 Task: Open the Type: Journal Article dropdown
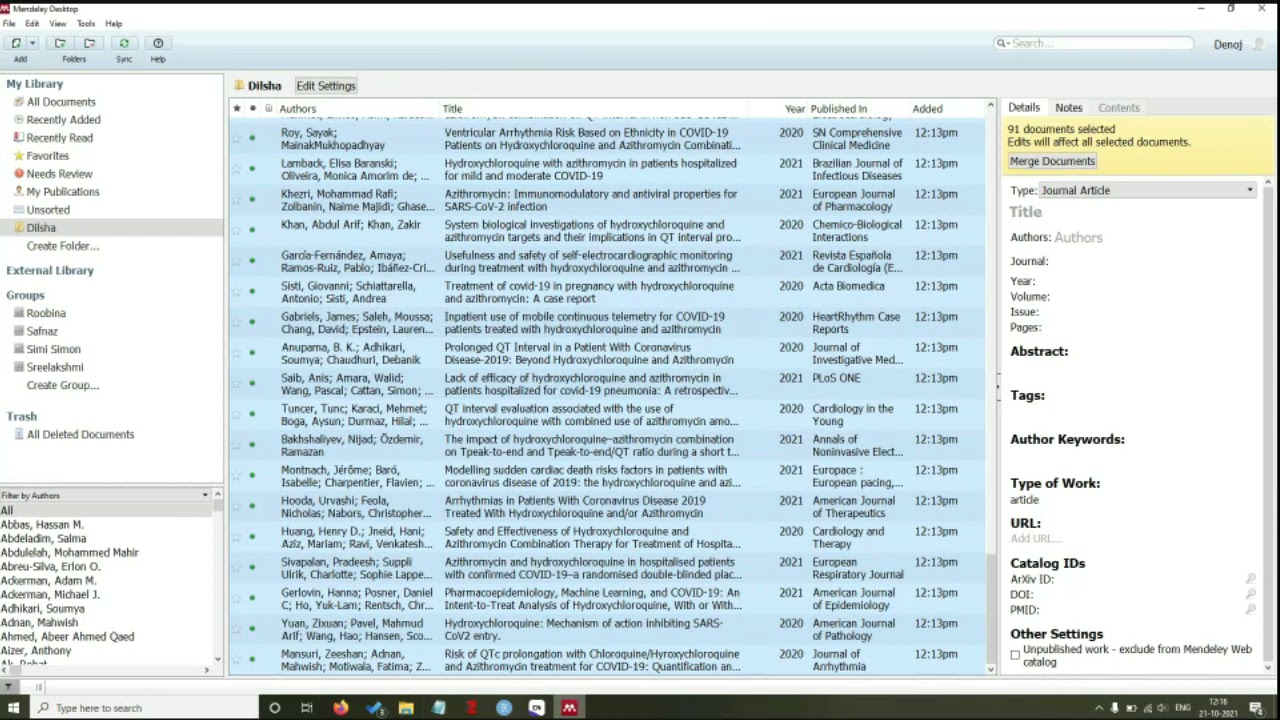point(1147,190)
